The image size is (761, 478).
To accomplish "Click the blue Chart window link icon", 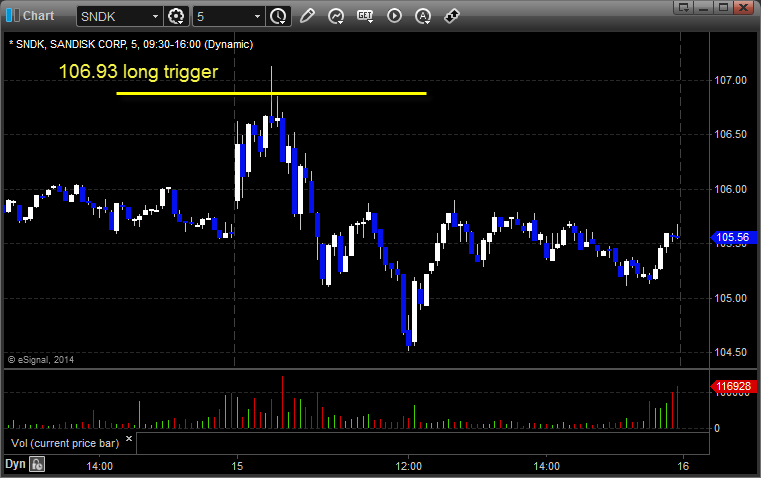I will point(13,16).
